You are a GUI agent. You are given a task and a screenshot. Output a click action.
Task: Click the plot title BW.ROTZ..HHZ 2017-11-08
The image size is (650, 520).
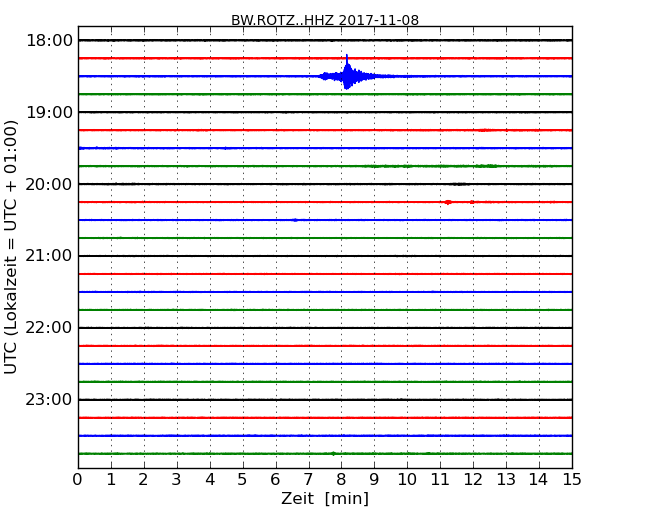[325, 20]
